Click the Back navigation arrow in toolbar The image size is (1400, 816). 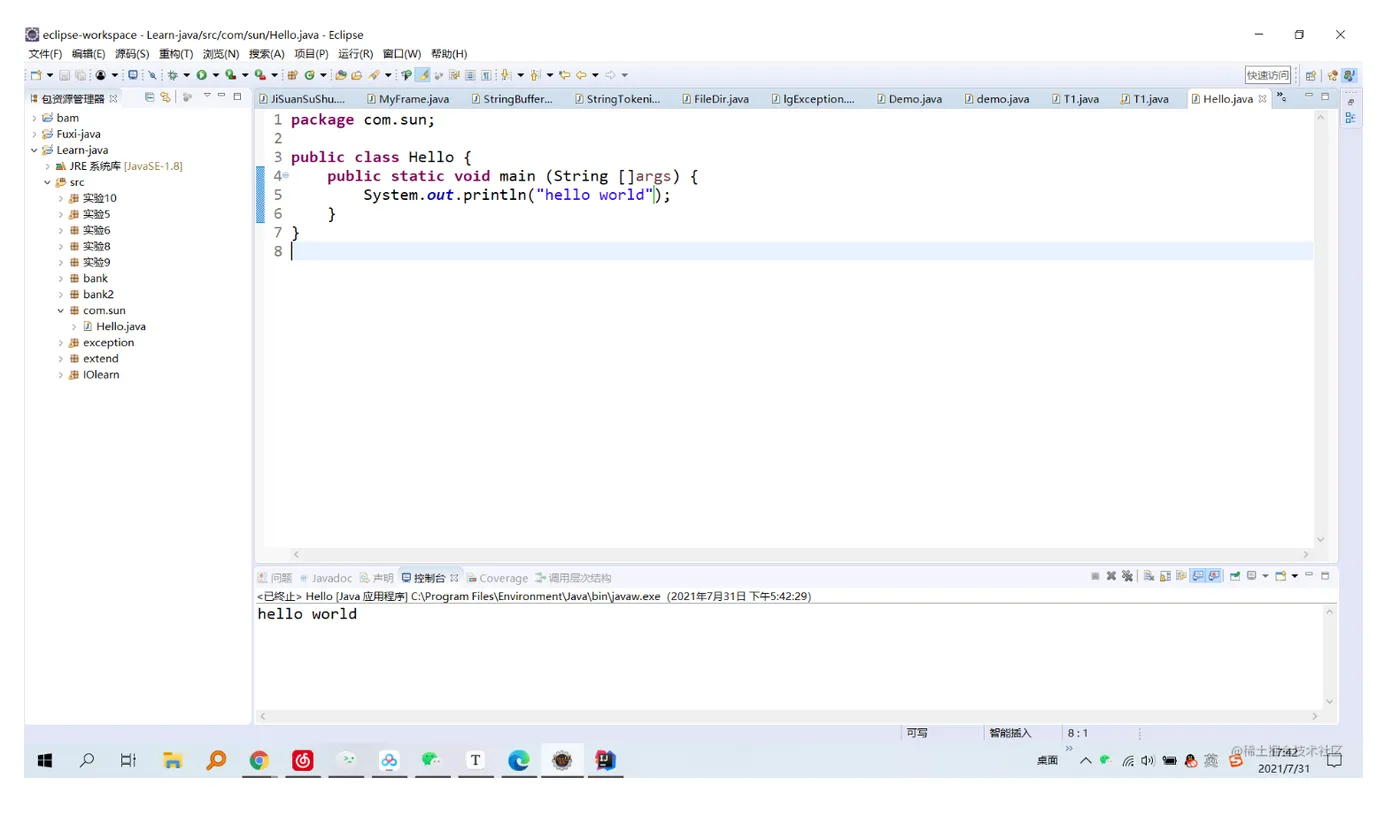[581, 75]
